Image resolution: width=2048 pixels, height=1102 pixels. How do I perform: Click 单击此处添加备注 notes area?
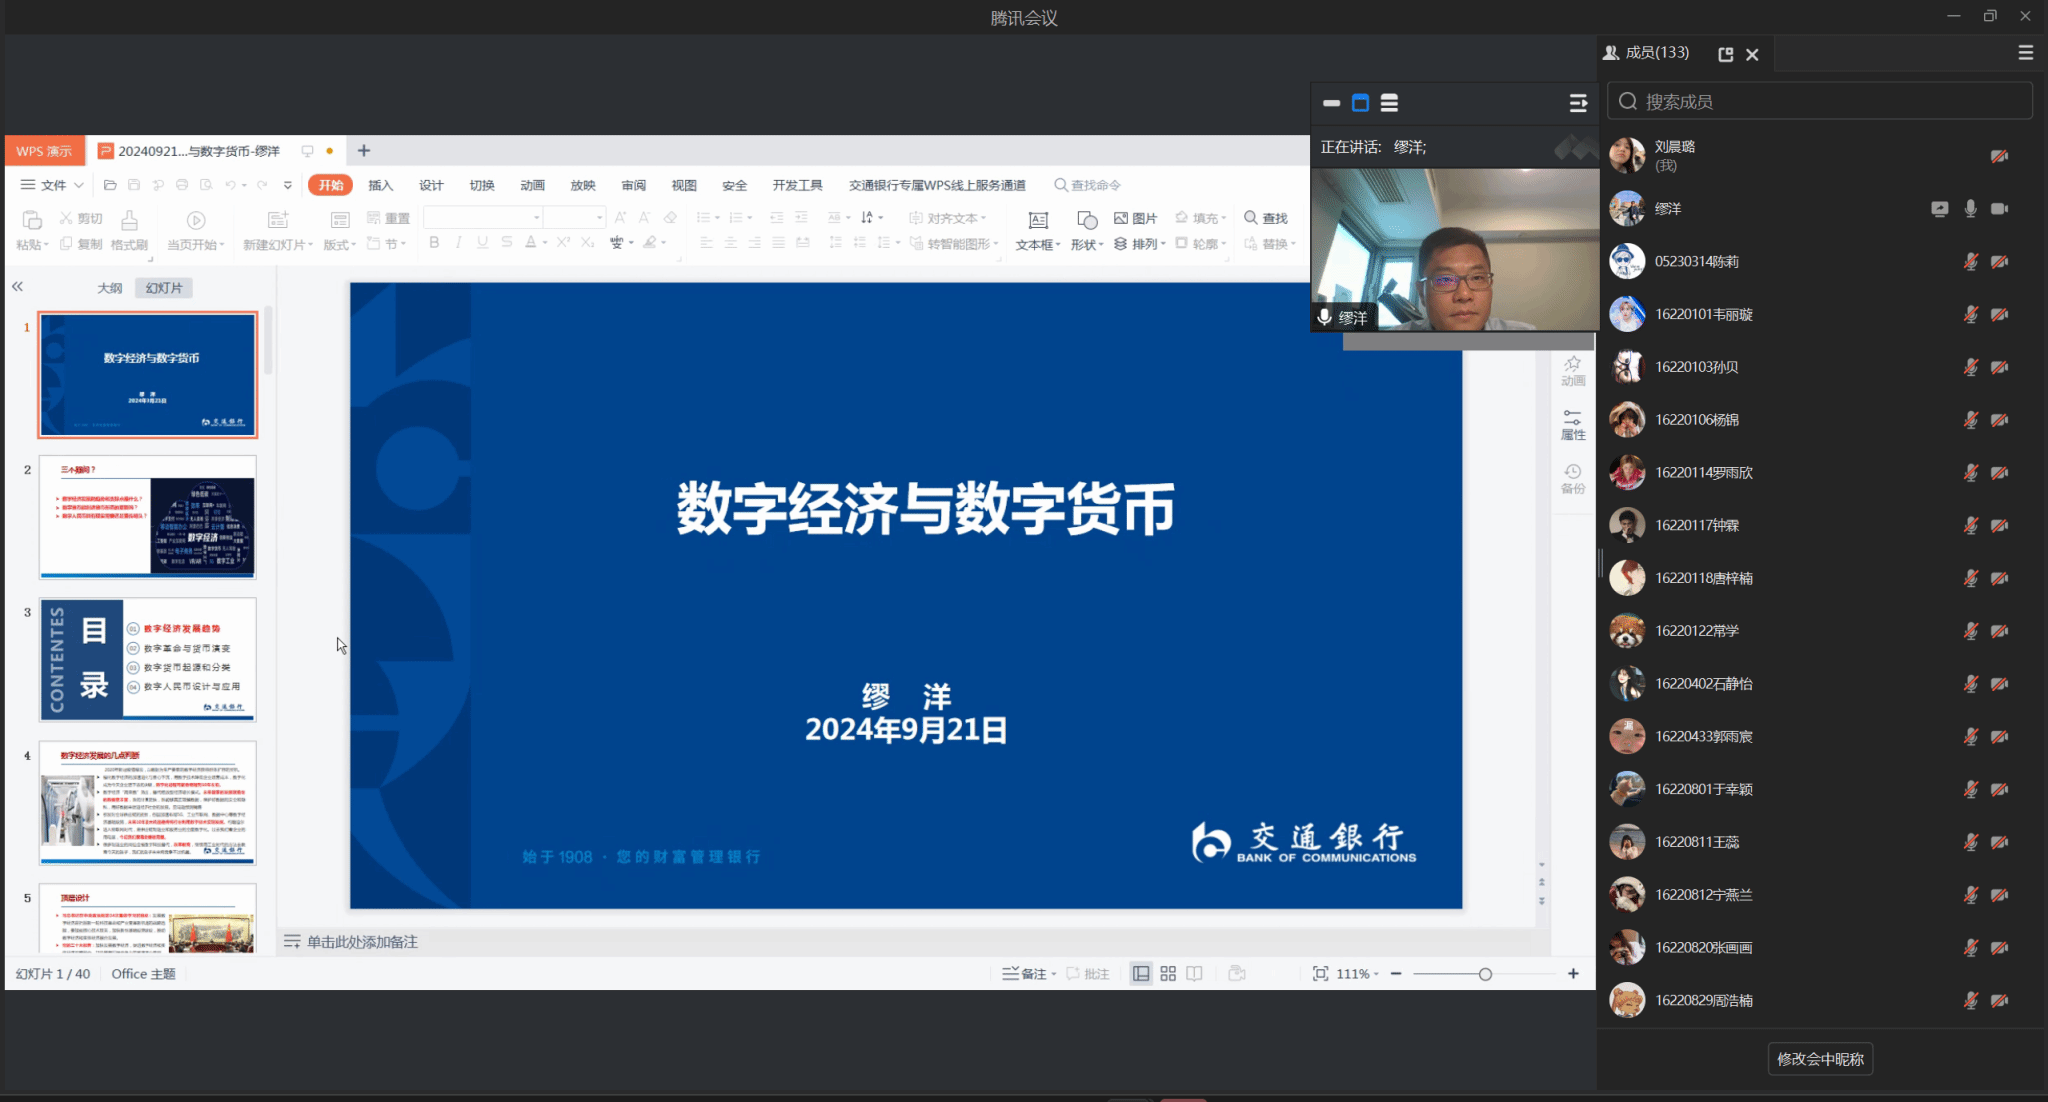362,942
